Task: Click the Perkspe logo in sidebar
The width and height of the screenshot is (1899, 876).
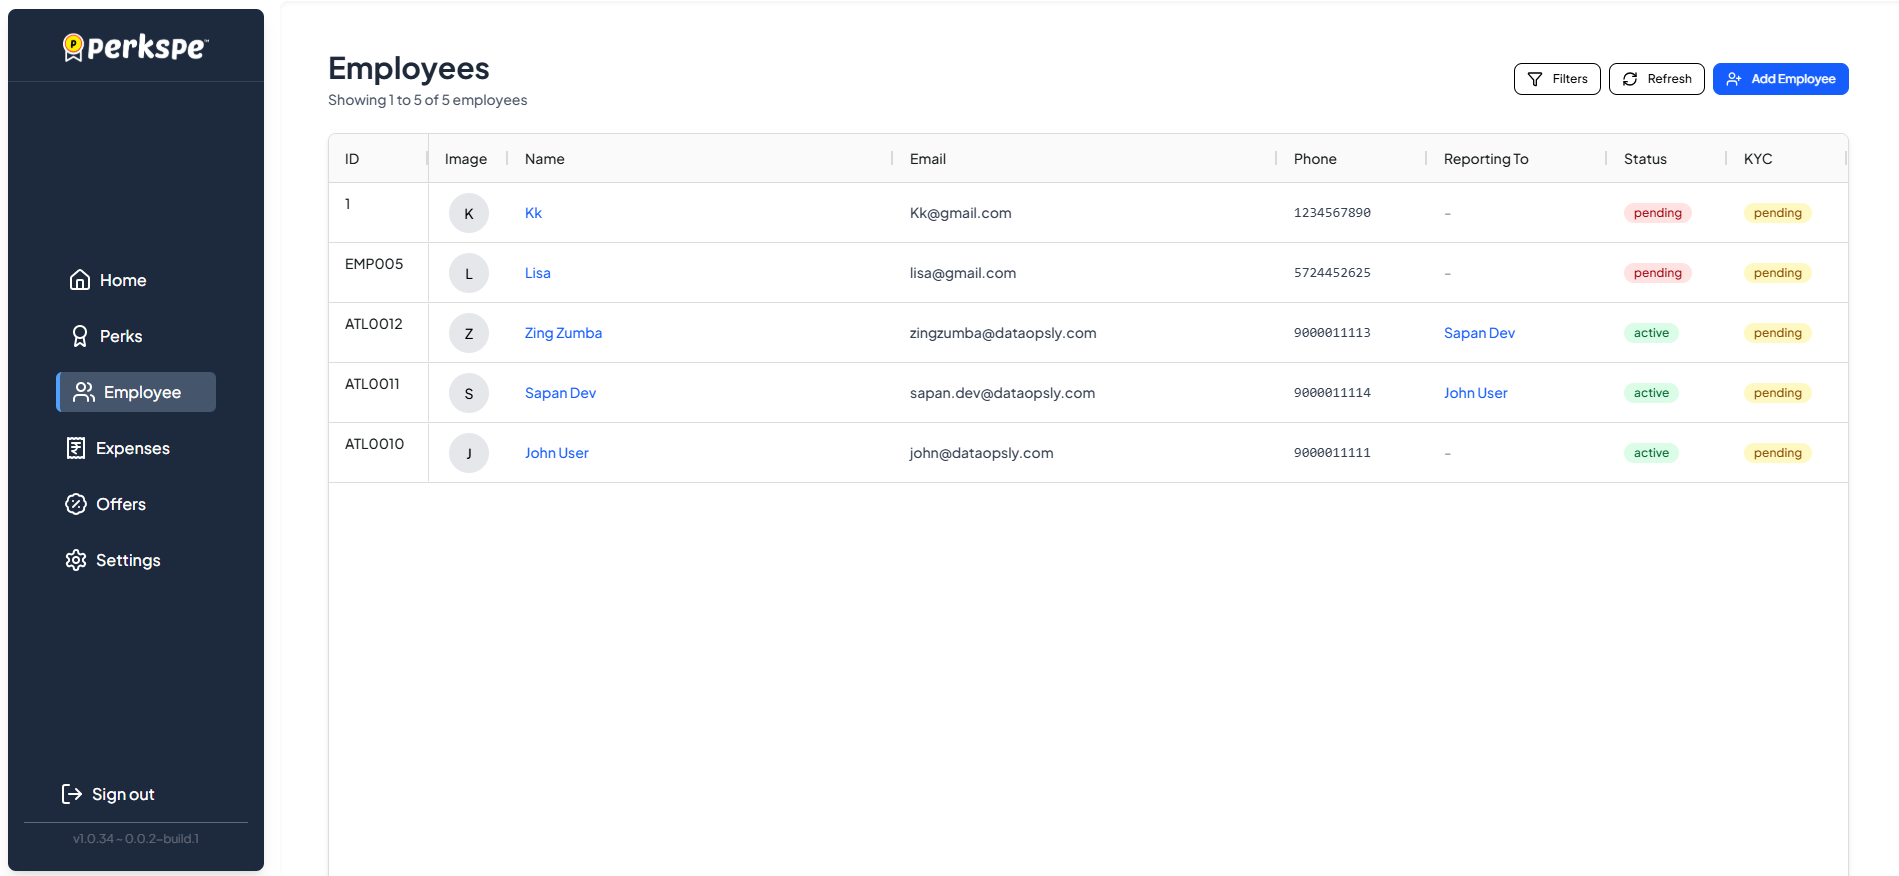Action: click(x=136, y=47)
